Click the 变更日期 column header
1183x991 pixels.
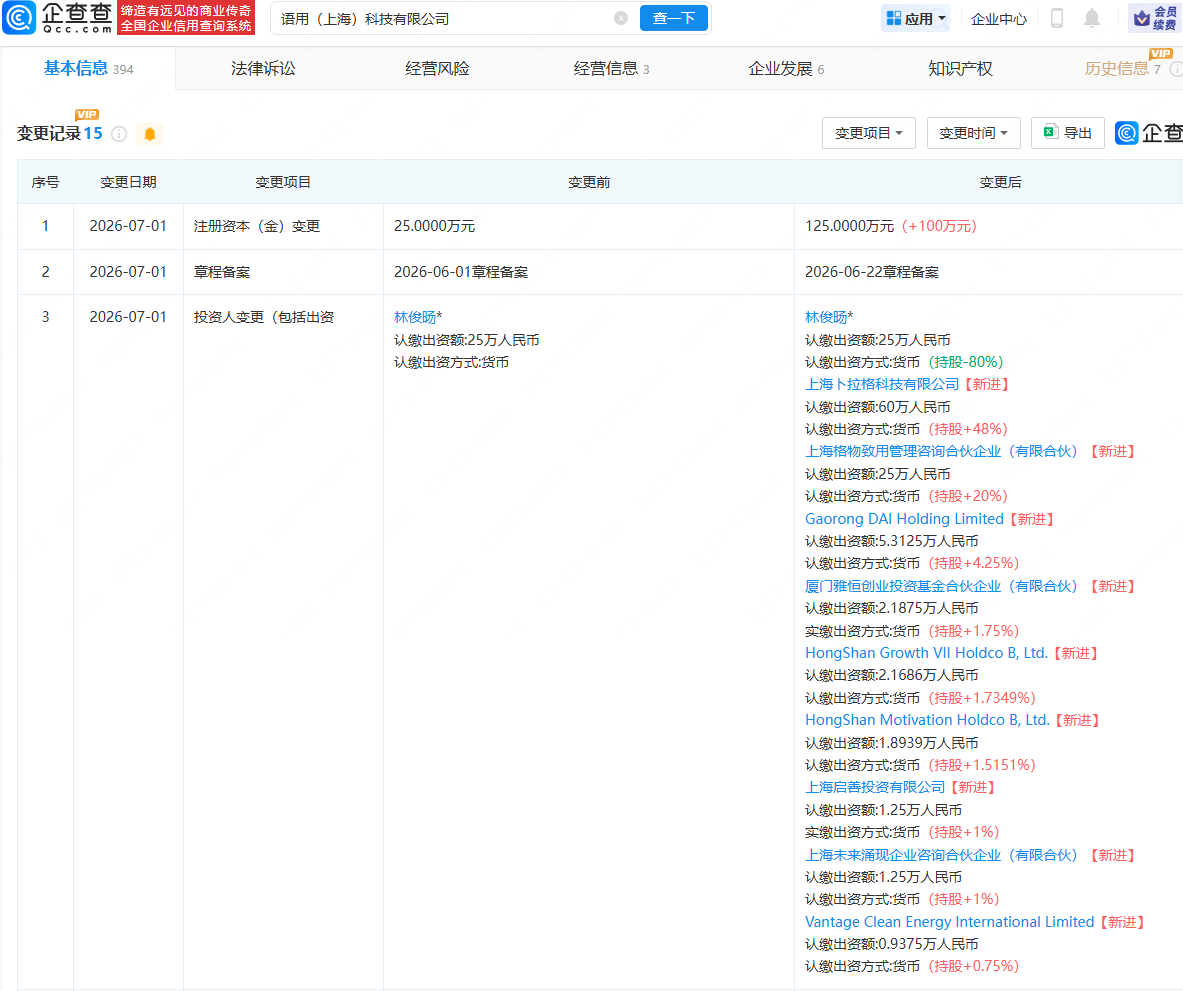128,182
